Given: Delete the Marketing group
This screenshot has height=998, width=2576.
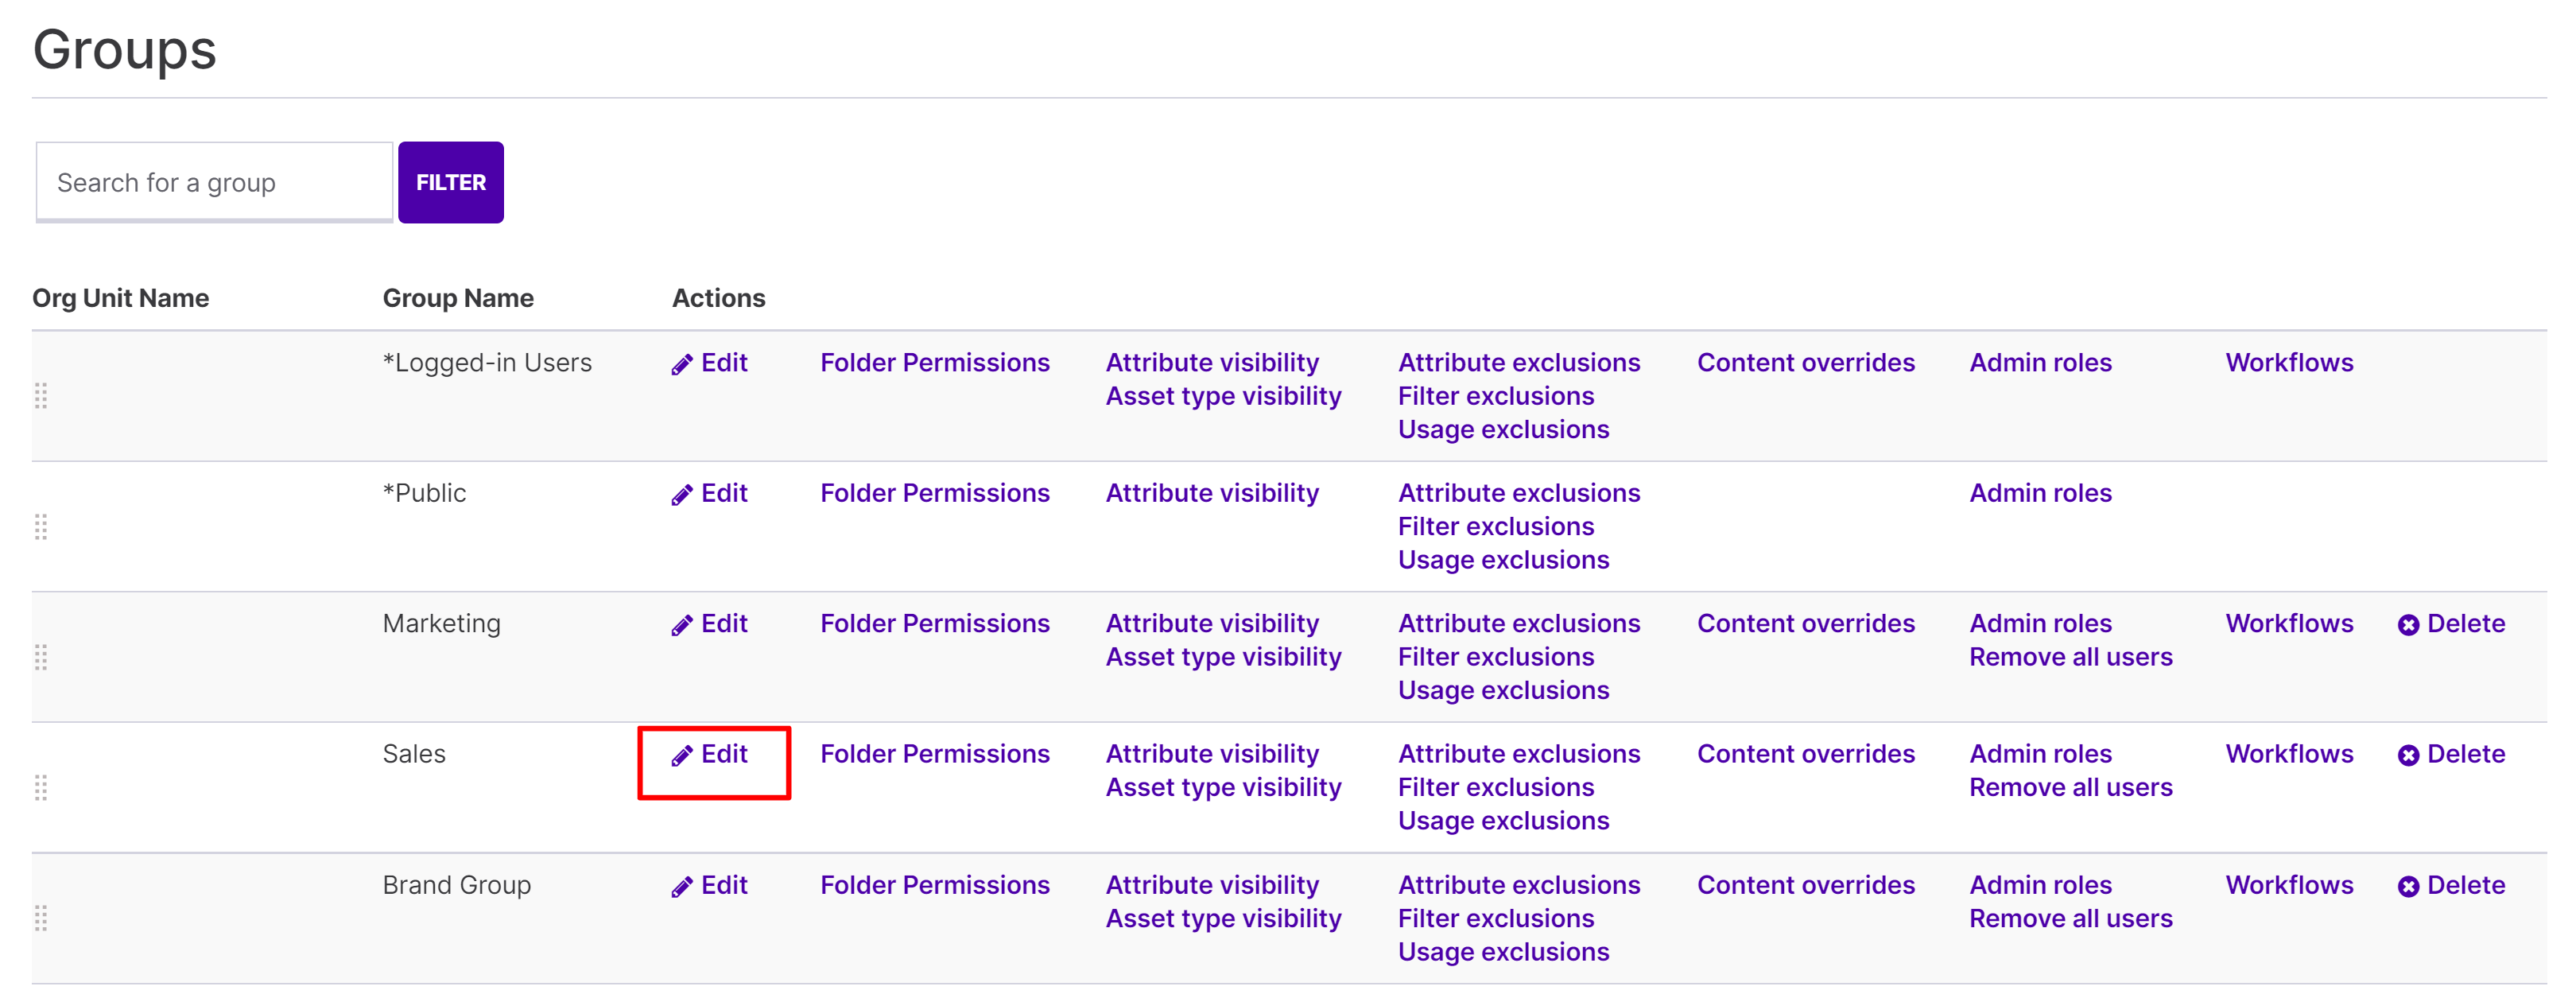Looking at the screenshot, I should coord(2451,624).
